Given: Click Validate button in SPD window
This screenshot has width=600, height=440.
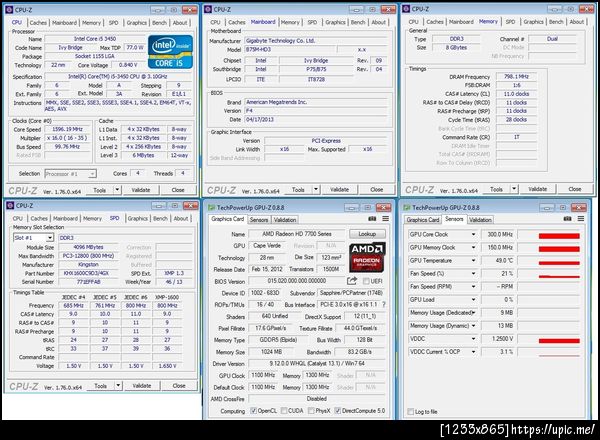Looking at the screenshot, I should coord(142,386).
